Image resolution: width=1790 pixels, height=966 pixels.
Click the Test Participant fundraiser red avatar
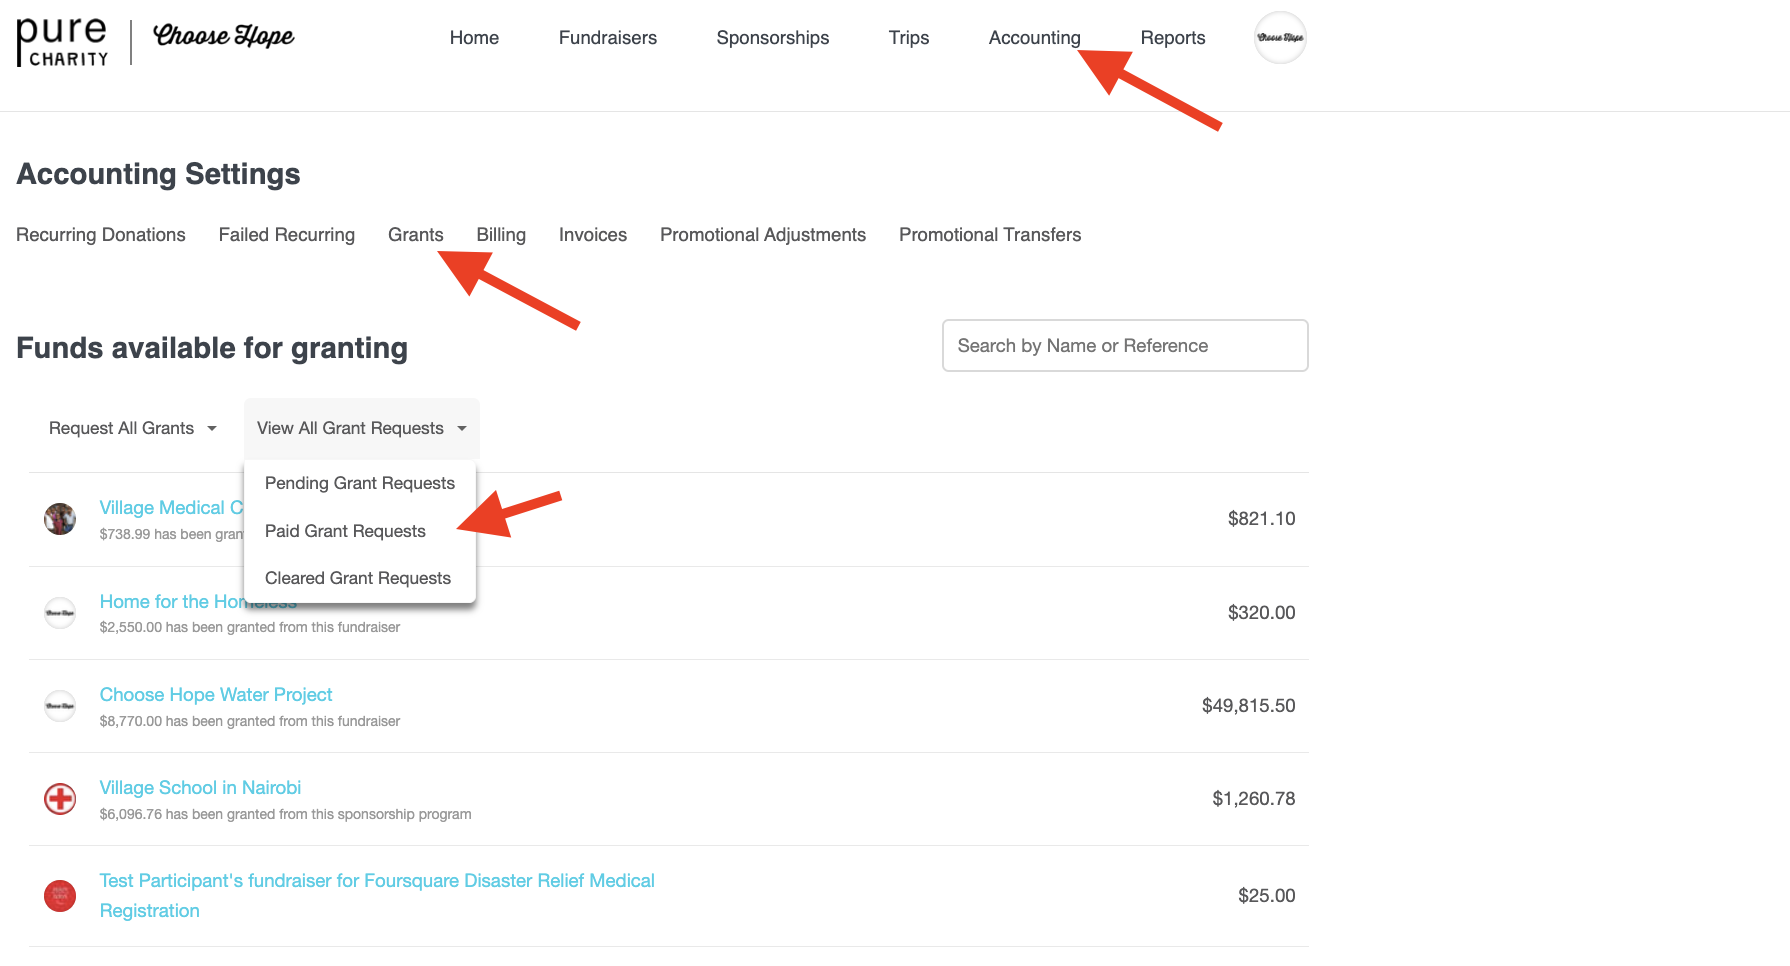(x=60, y=895)
